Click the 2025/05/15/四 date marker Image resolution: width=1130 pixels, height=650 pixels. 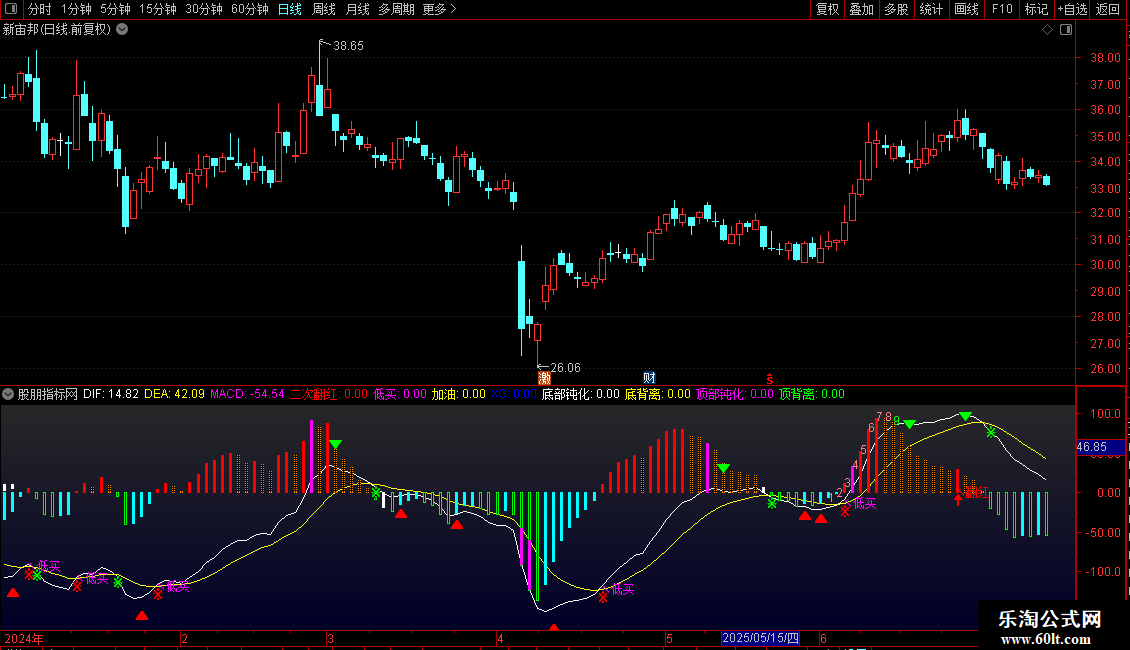pos(760,638)
